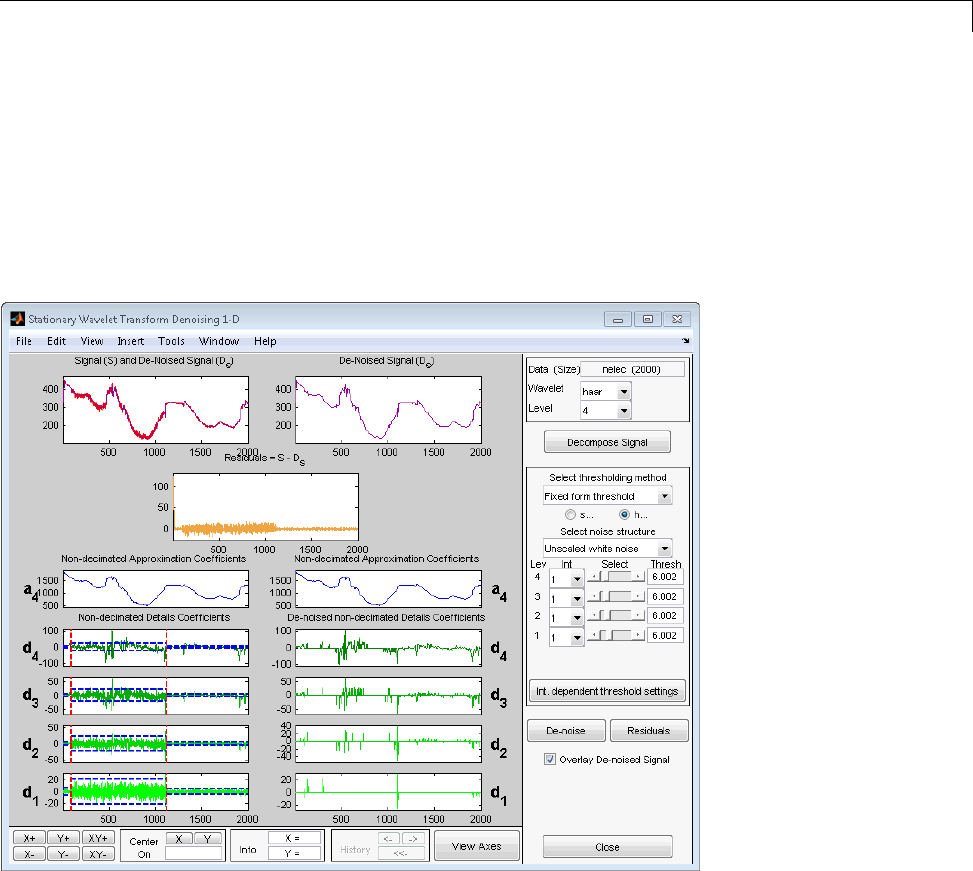The image size is (973, 871).
Task: Click the Center On X button
Action: click(178, 838)
